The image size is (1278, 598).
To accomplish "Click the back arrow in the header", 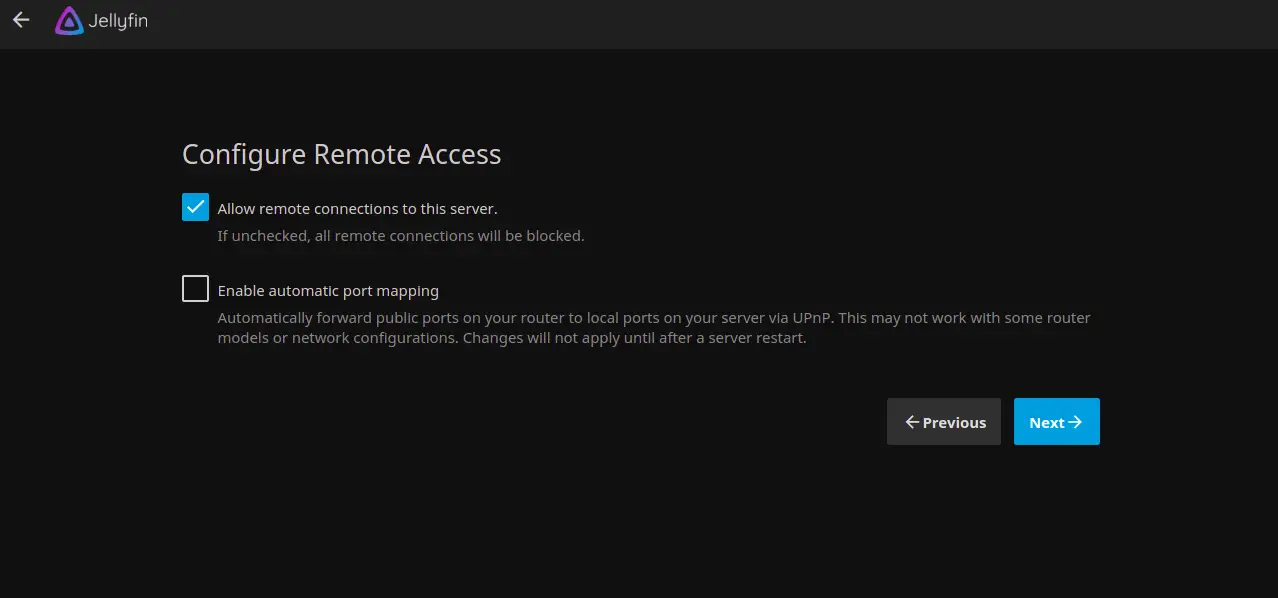I will coord(21,20).
